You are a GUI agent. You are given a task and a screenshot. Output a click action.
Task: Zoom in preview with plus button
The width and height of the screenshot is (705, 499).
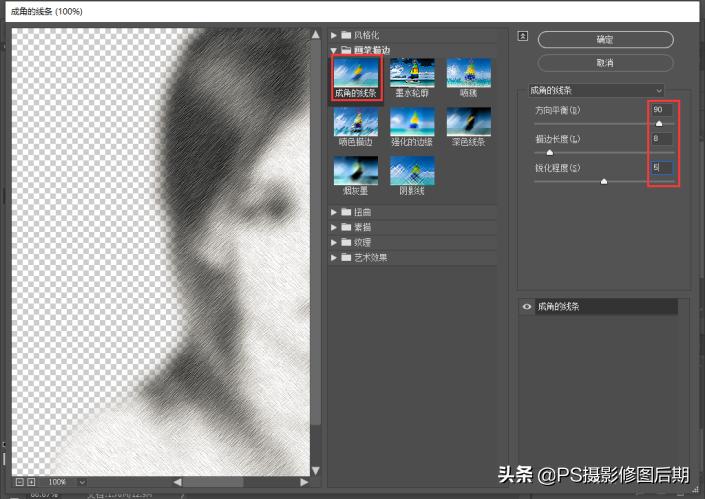tap(31, 482)
